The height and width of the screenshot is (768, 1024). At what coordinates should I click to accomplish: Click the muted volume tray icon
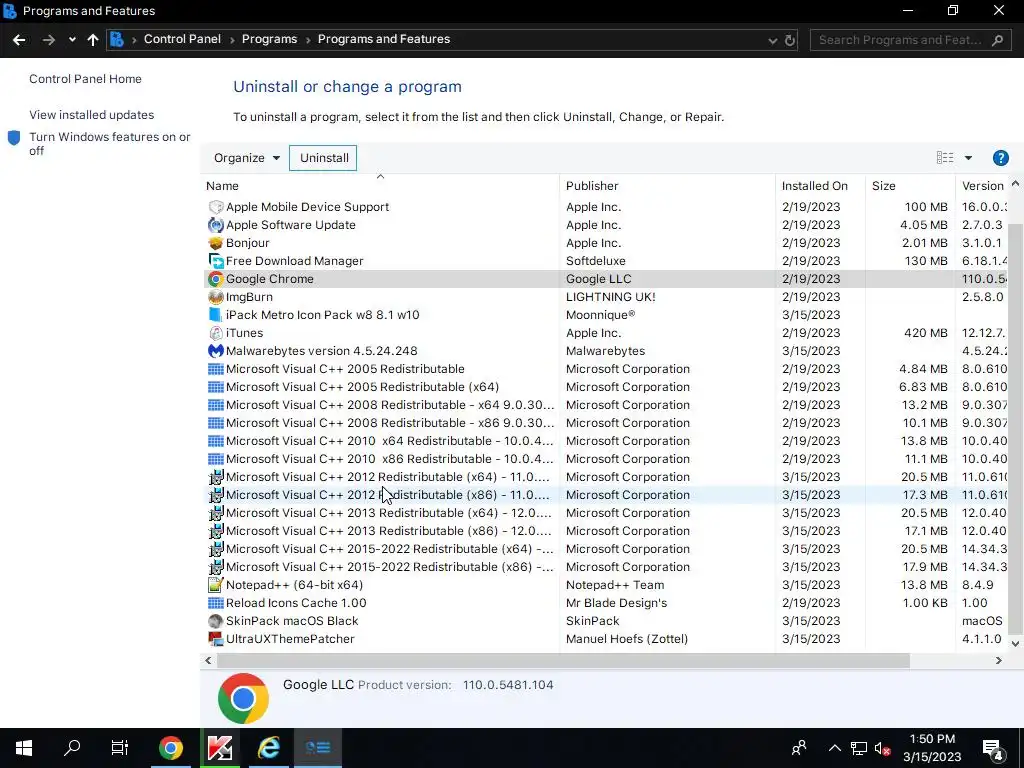[882, 748]
